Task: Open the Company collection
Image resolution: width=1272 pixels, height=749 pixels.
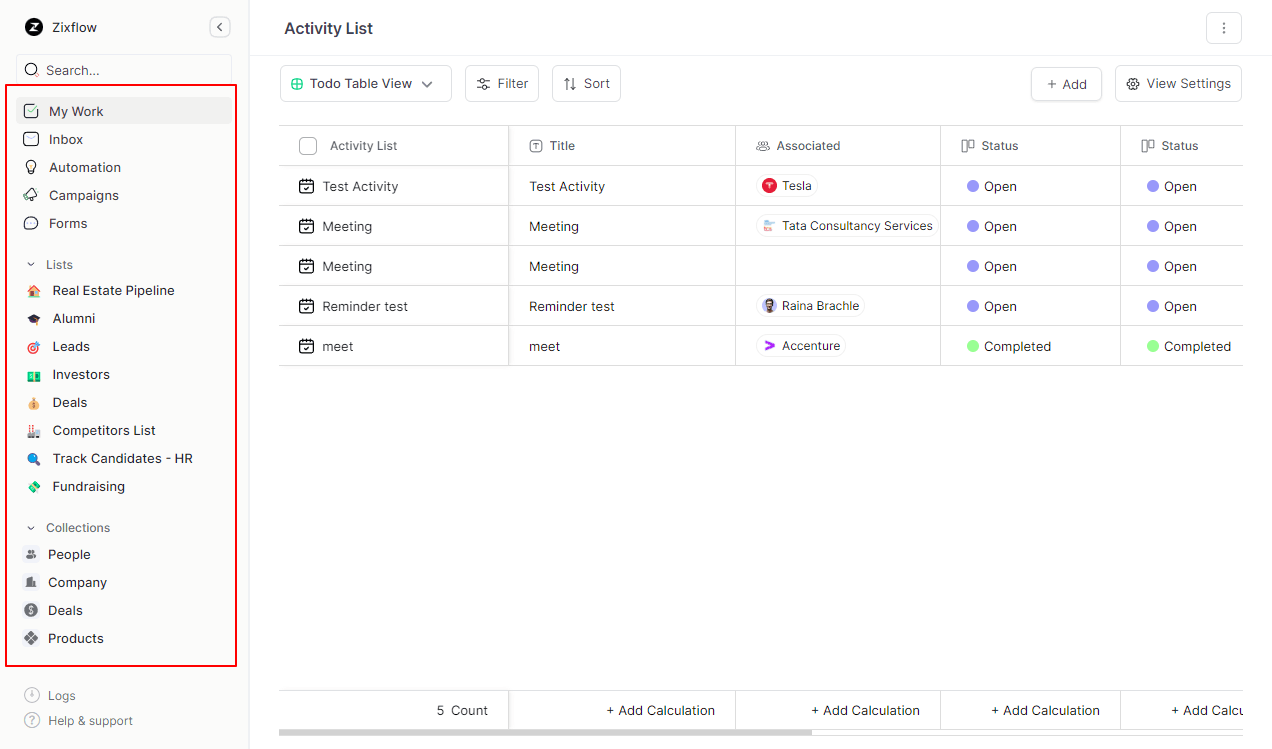Action: [76, 582]
